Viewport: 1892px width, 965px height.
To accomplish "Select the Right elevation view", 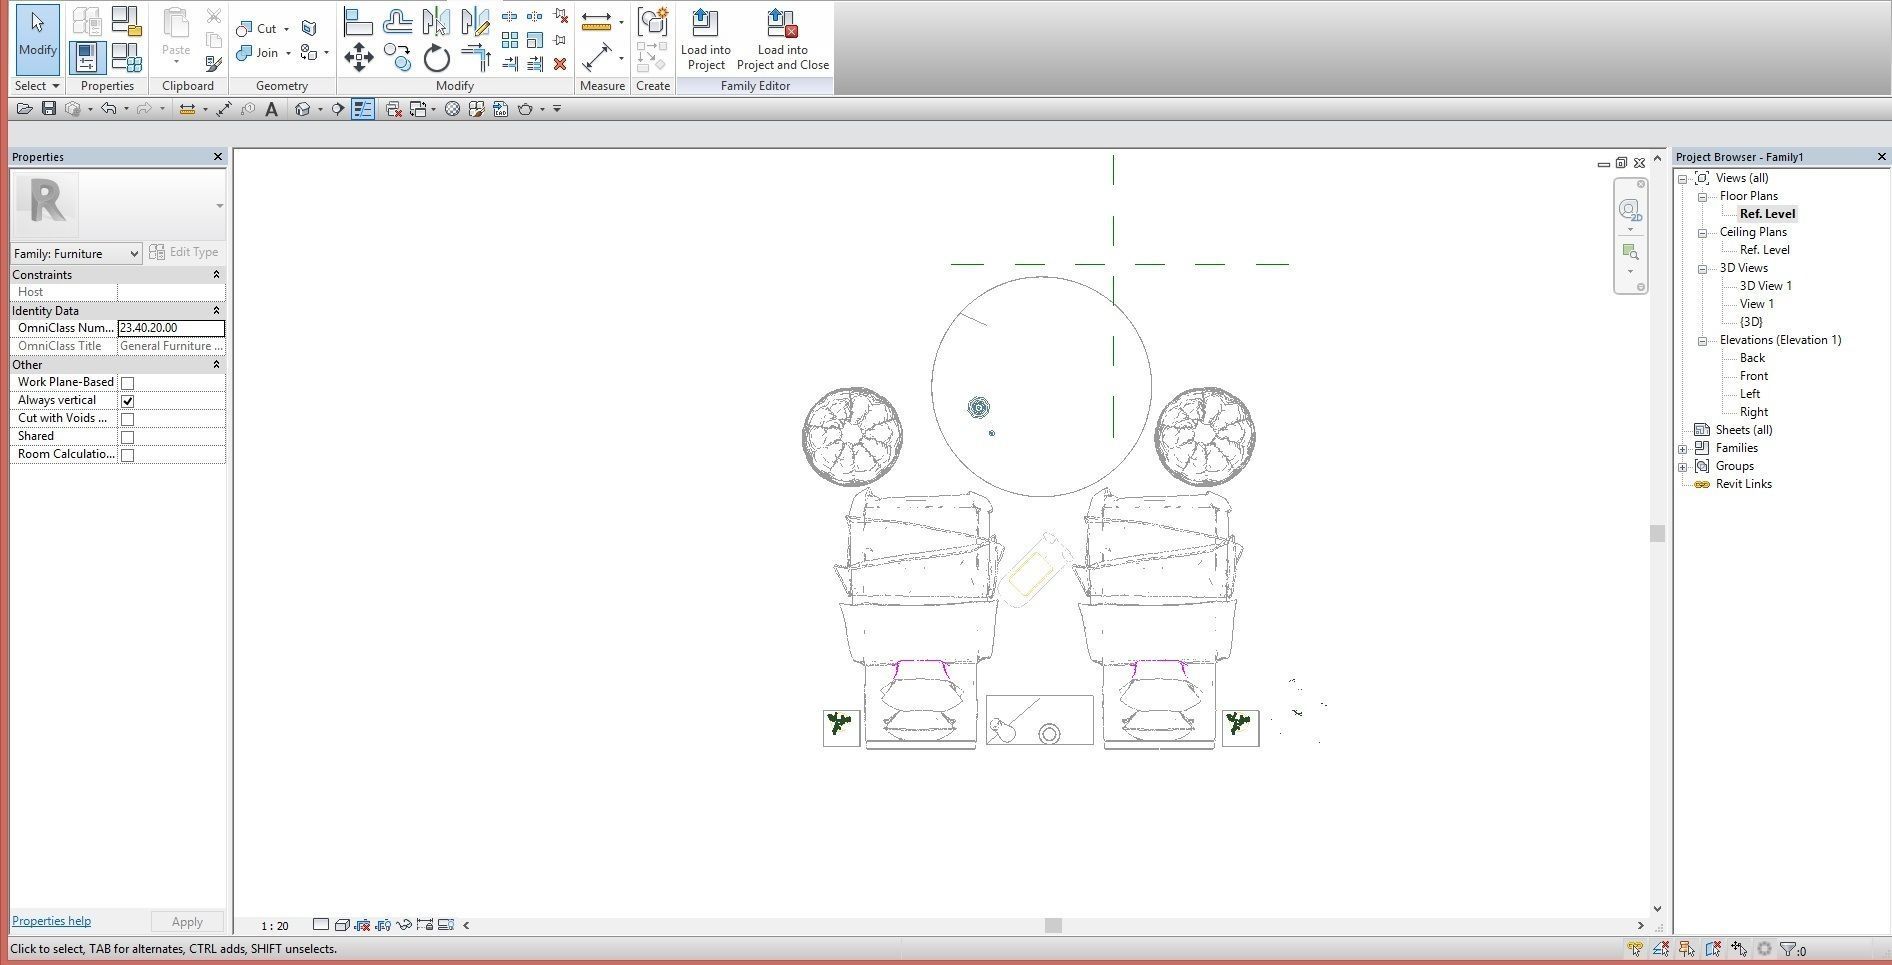I will click(1754, 412).
